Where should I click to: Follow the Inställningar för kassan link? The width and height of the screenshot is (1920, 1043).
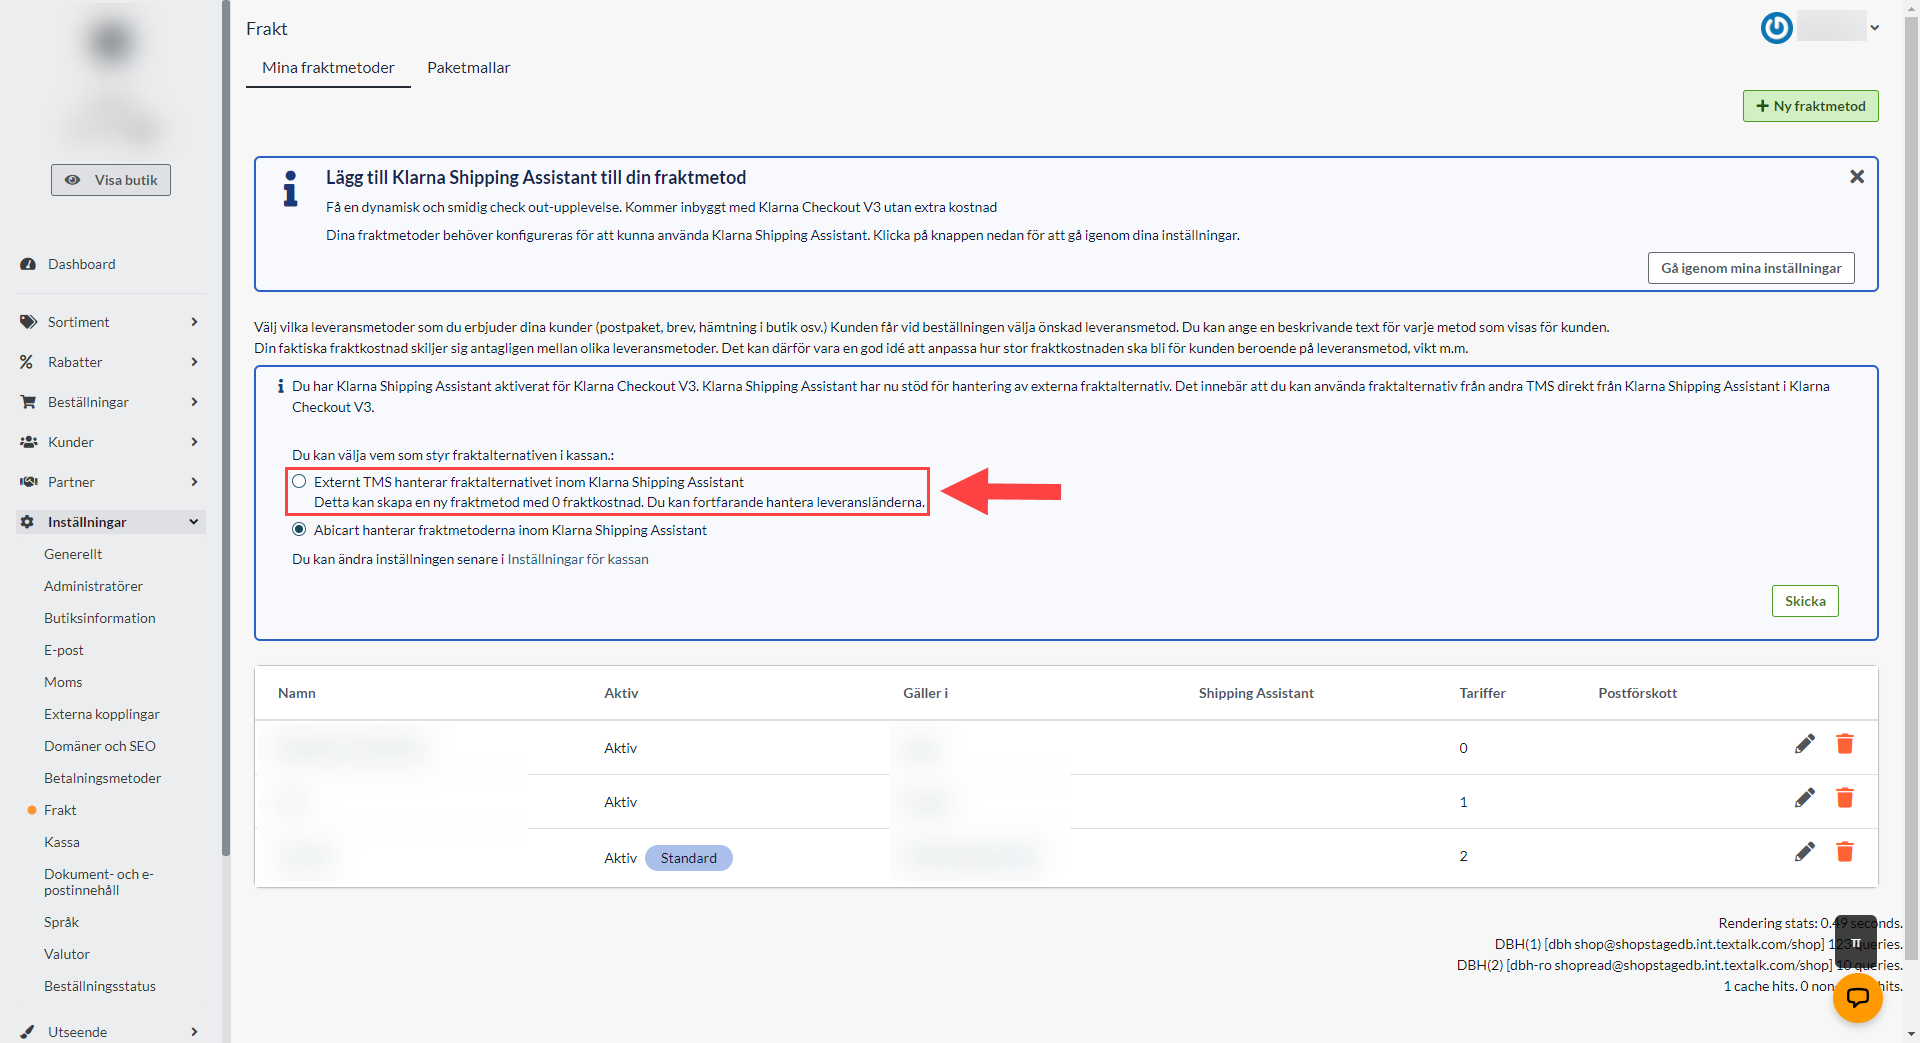(x=578, y=559)
